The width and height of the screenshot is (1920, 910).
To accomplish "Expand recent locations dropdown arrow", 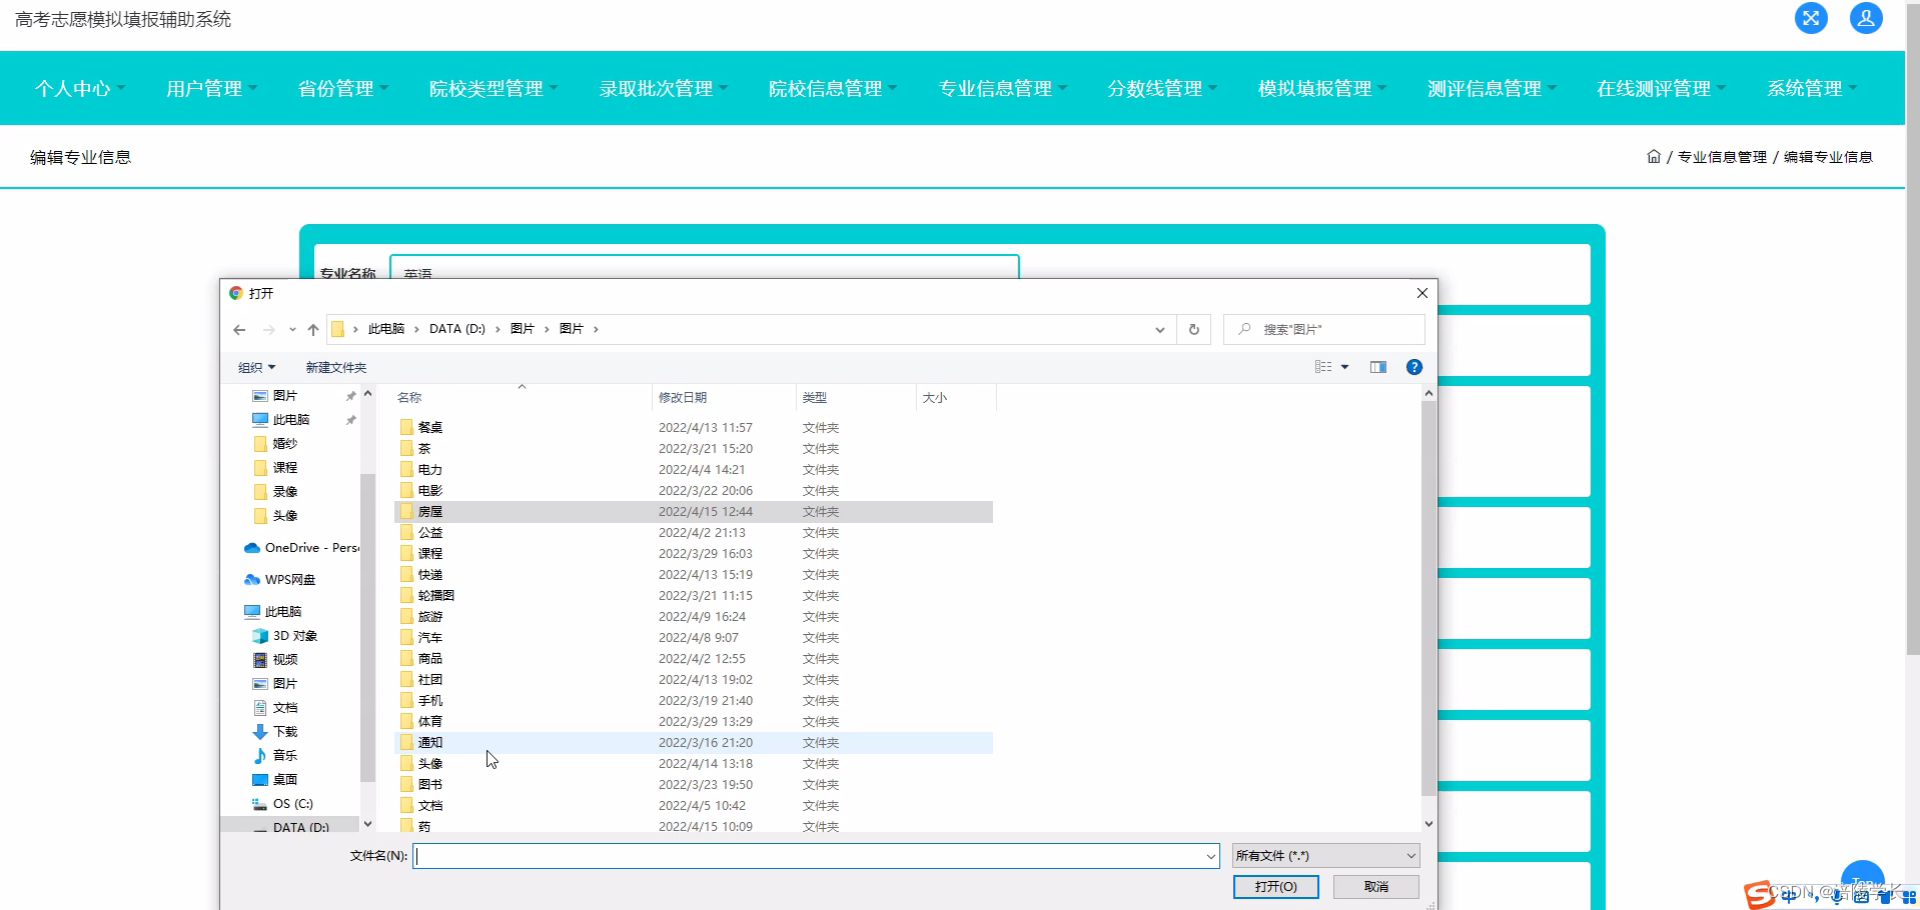I will click(x=292, y=329).
